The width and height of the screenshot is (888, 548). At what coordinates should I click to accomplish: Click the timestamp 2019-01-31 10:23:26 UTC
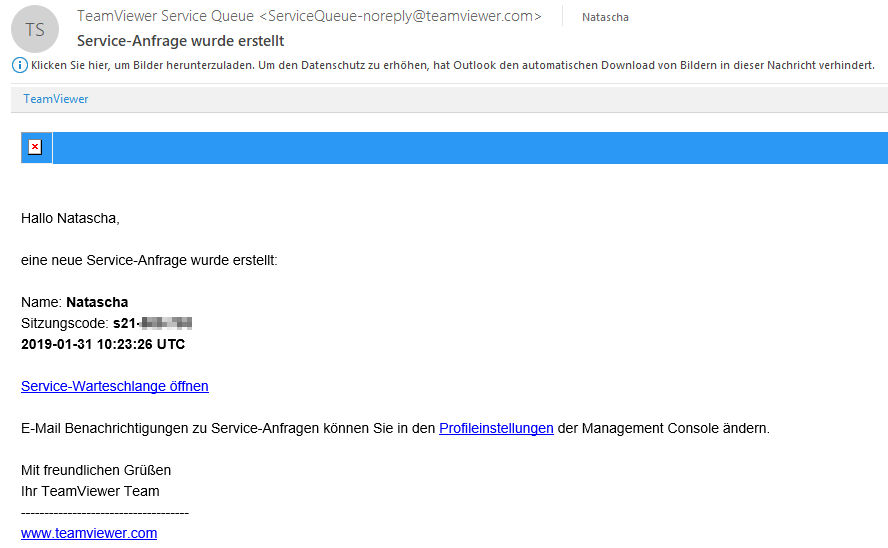(x=103, y=344)
